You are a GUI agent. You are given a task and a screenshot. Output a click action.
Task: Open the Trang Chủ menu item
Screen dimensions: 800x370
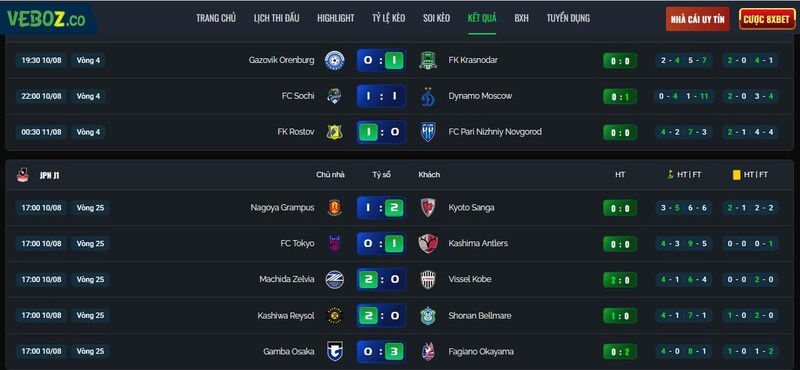click(216, 18)
